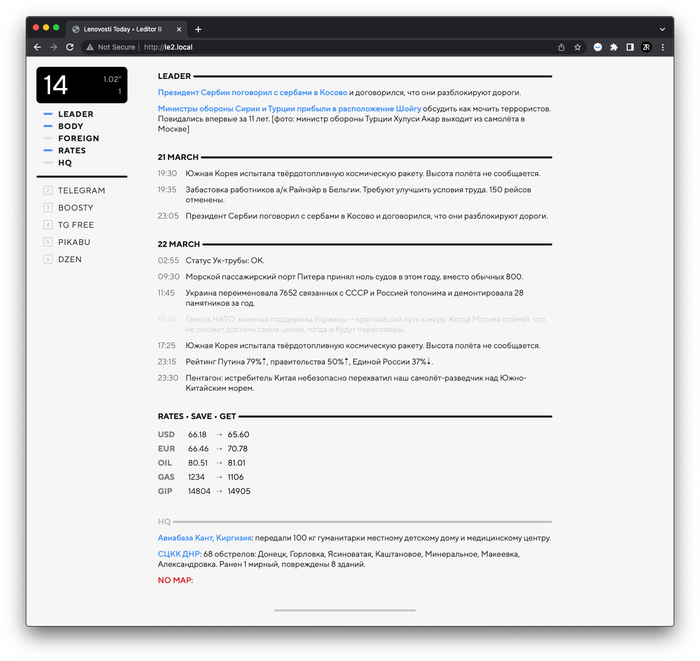Open the Chrome three-dot menu
Viewport: 700px width, 661px height.
tap(662, 47)
